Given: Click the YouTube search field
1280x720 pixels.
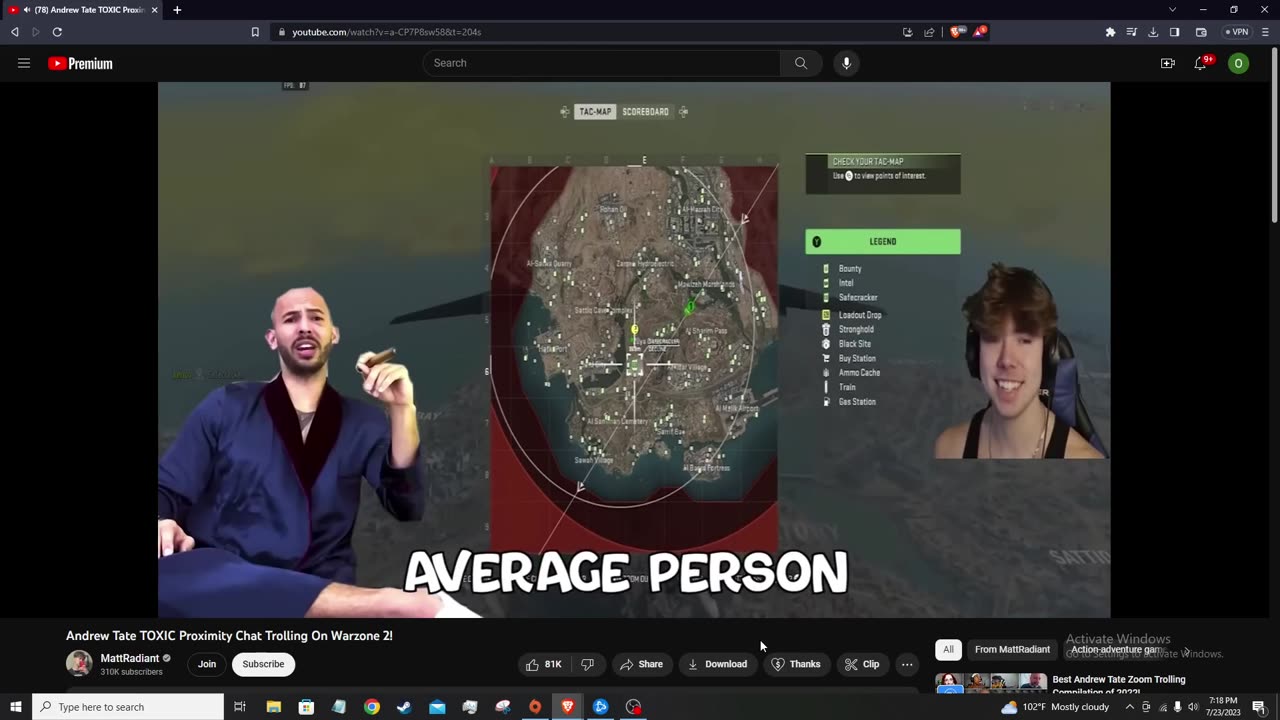Looking at the screenshot, I should (602, 63).
